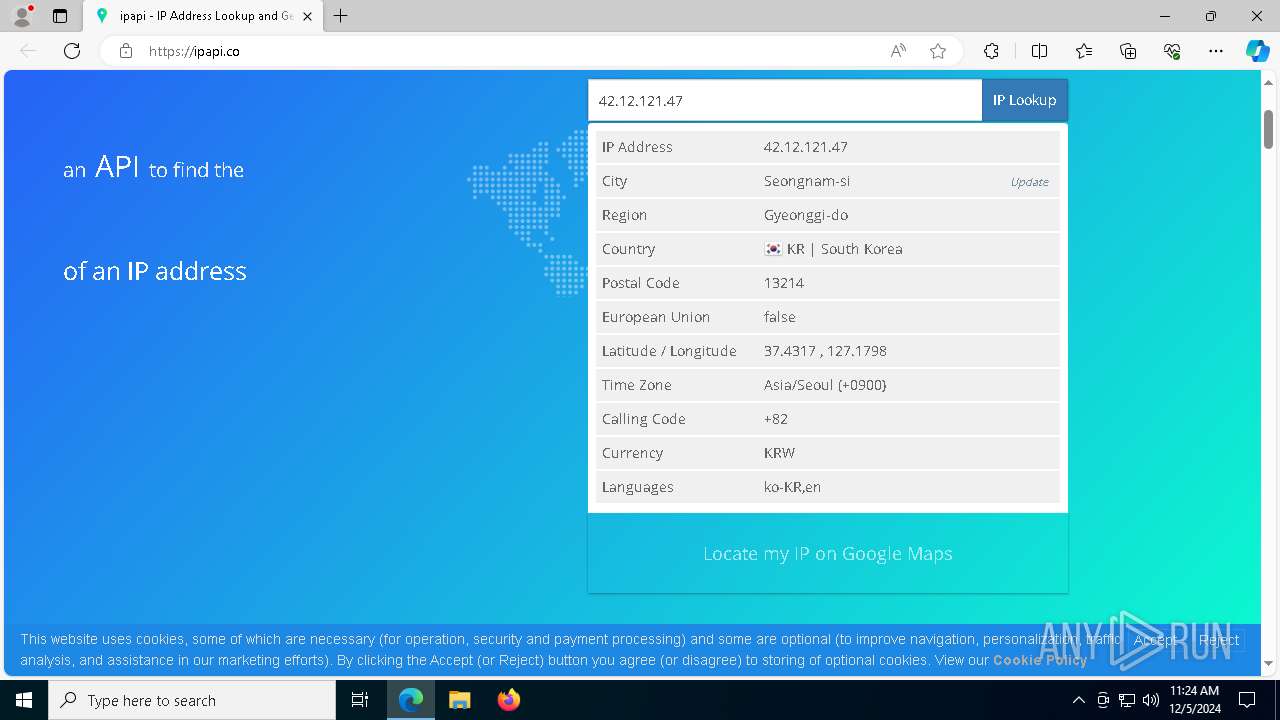
Task: Open the notification center icon
Action: [x=1247, y=700]
